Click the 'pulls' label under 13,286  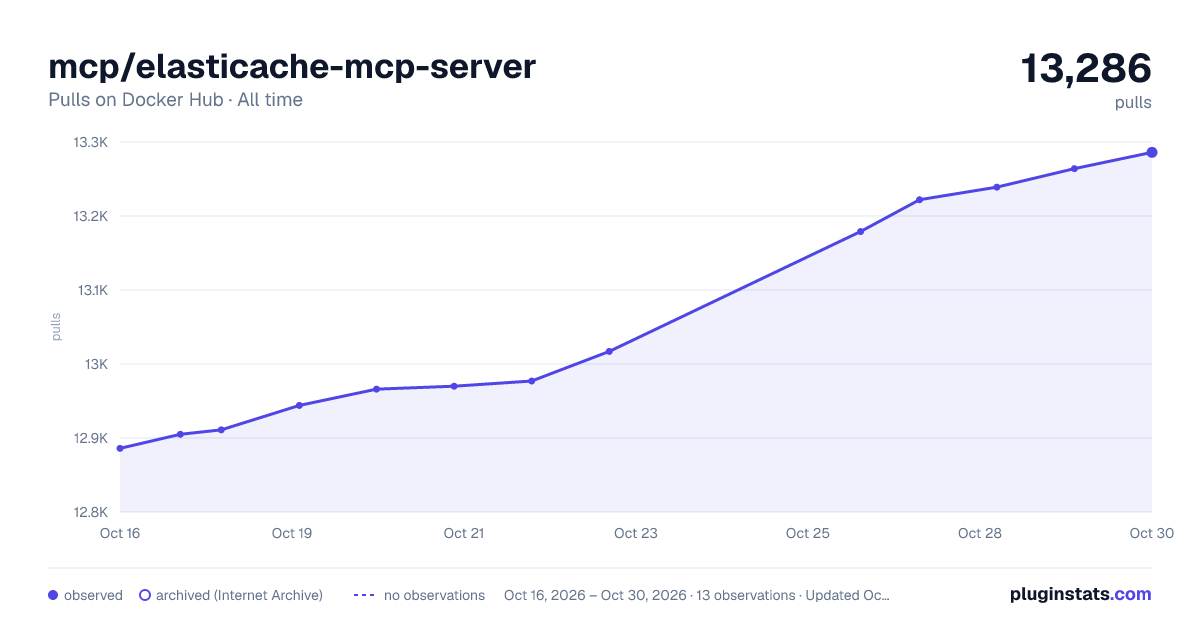(1133, 102)
